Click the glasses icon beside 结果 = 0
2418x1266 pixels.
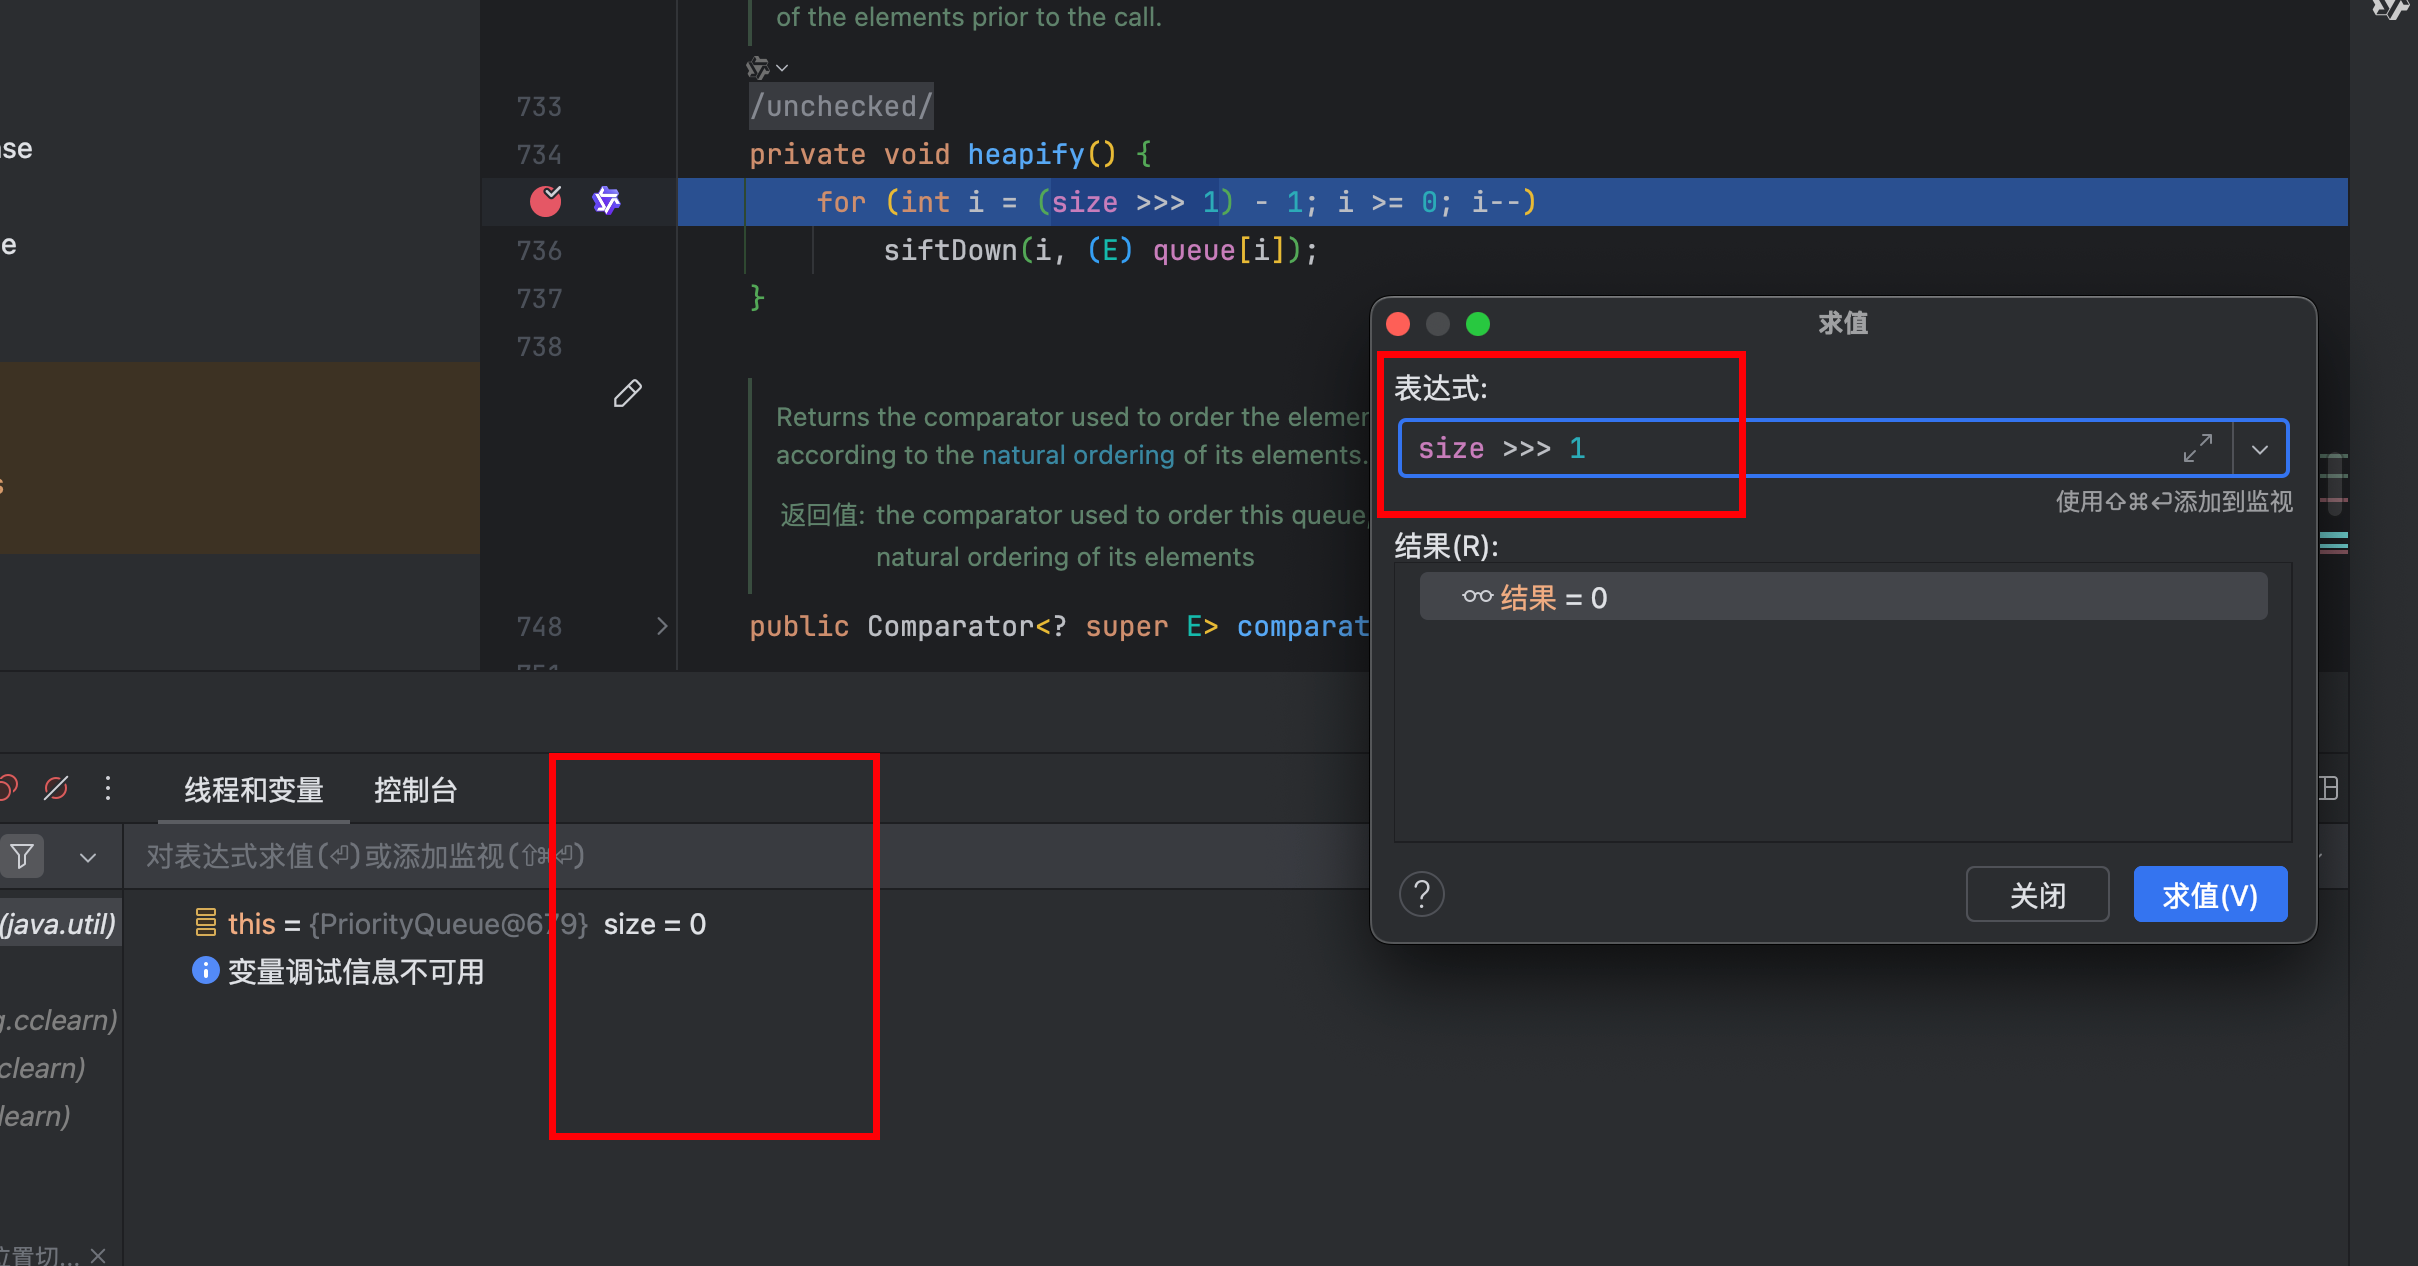(x=1477, y=597)
